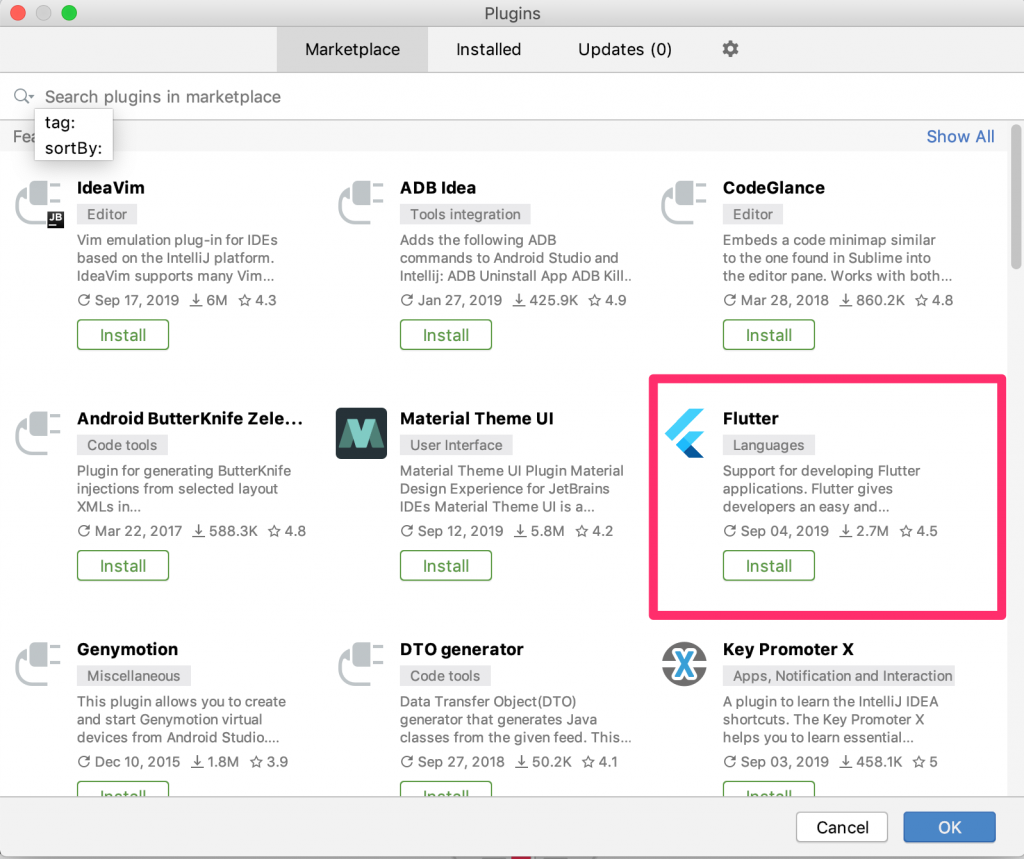The image size is (1024, 859).
Task: Open the Android ButterKnife Zele... title
Action: [x=190, y=419]
